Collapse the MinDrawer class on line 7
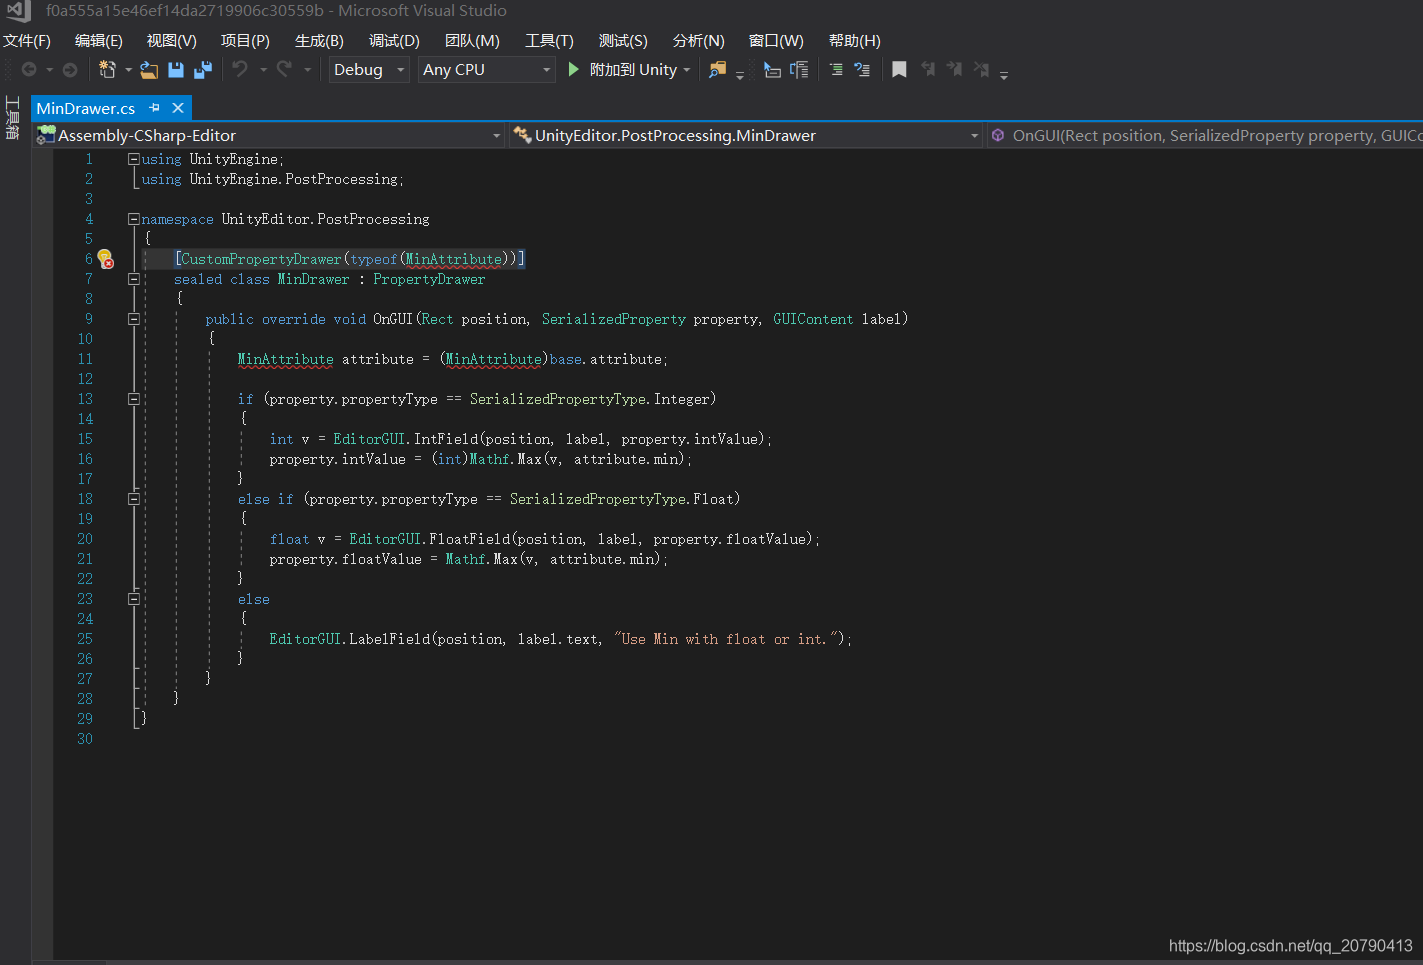The width and height of the screenshot is (1423, 965). click(x=133, y=279)
